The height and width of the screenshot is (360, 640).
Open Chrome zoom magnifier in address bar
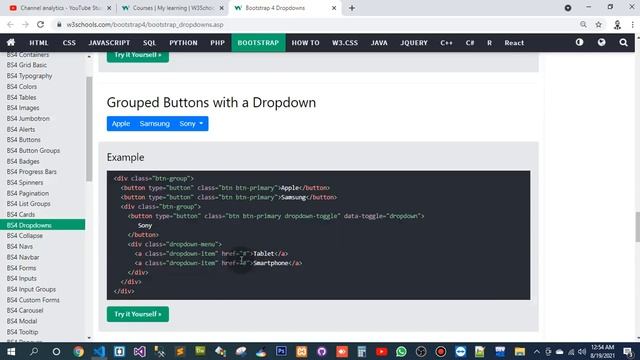(x=583, y=24)
